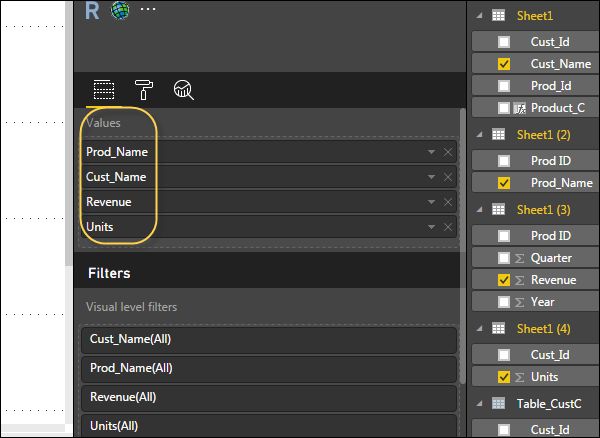Image resolution: width=600 pixels, height=438 pixels.
Task: Click the Sheet1 (4) table grid icon
Action: pyautogui.click(x=498, y=329)
